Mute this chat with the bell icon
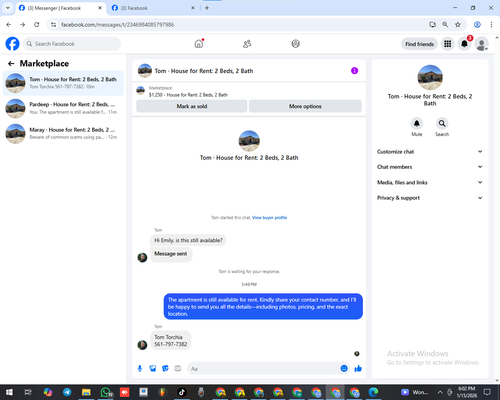Viewport: 500px width, 400px height. point(417,124)
